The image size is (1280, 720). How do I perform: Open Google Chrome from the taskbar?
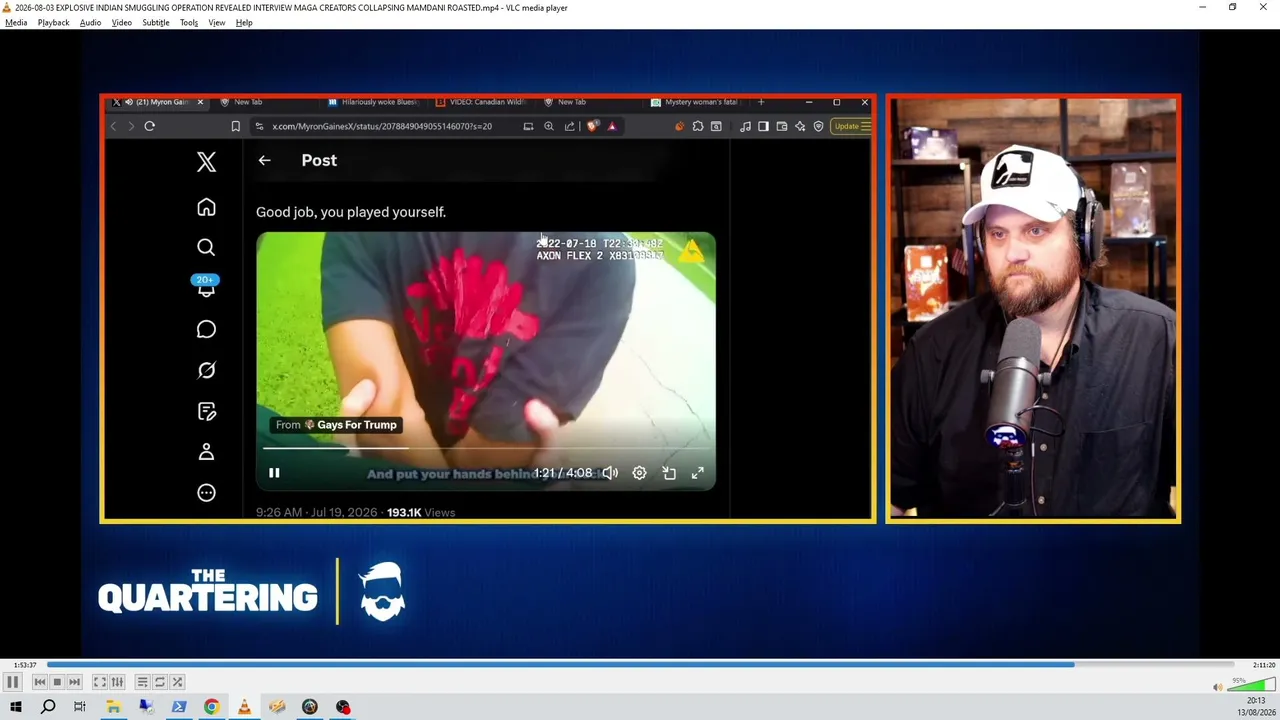211,707
